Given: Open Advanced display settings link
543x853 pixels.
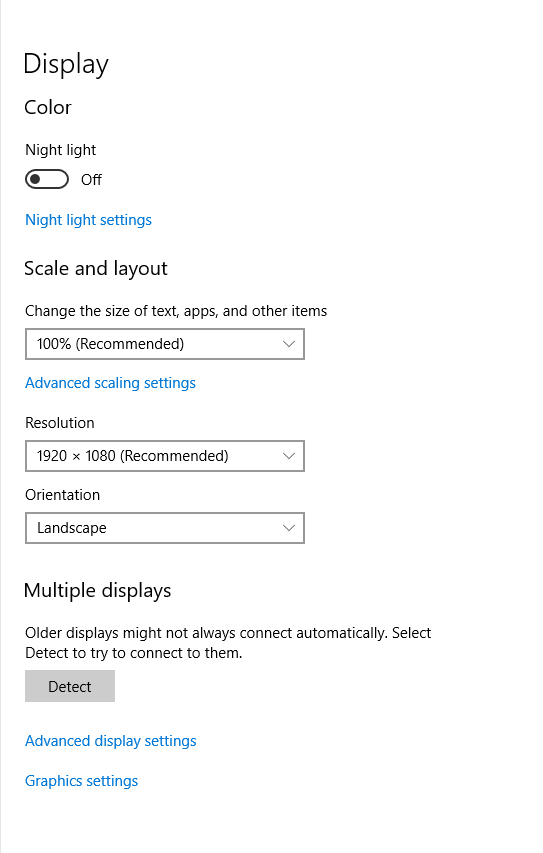Looking at the screenshot, I should point(110,741).
